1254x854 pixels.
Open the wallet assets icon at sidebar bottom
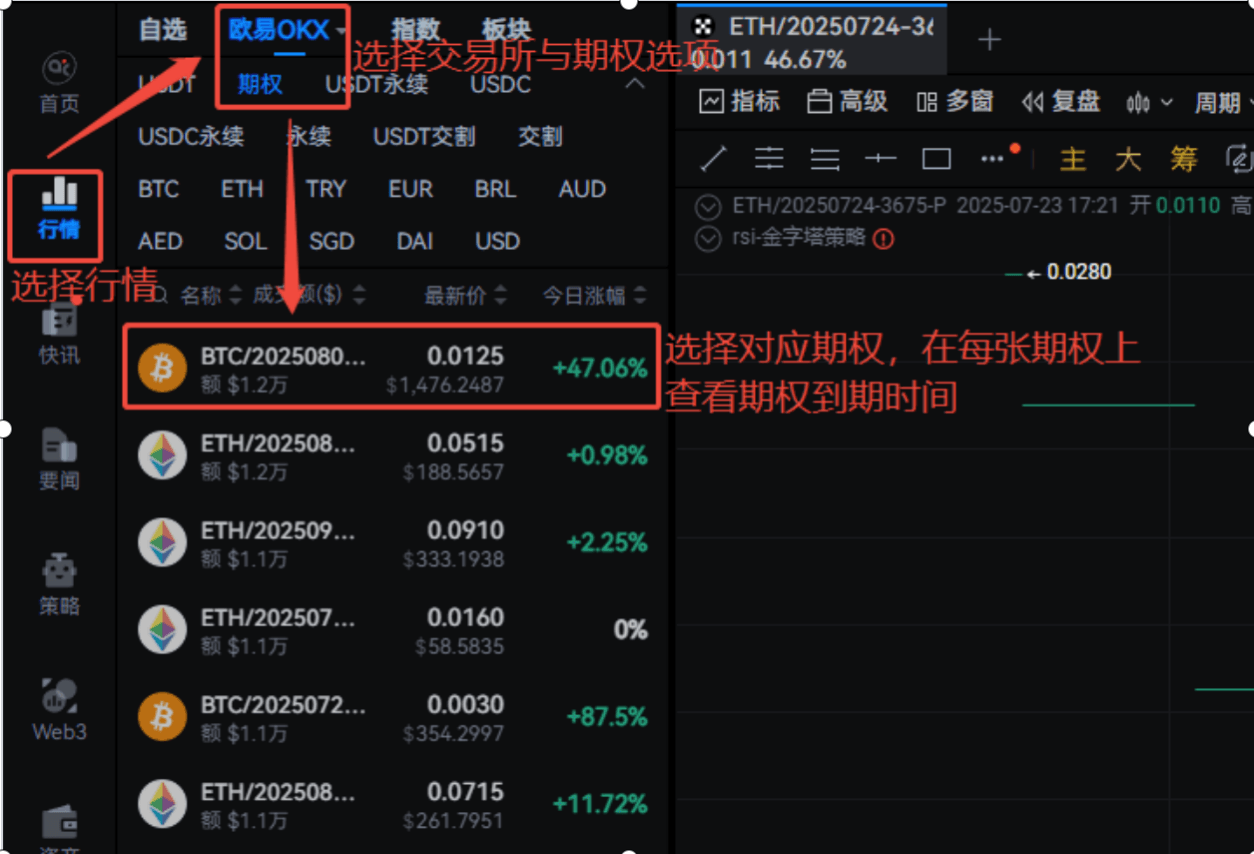pos(59,824)
